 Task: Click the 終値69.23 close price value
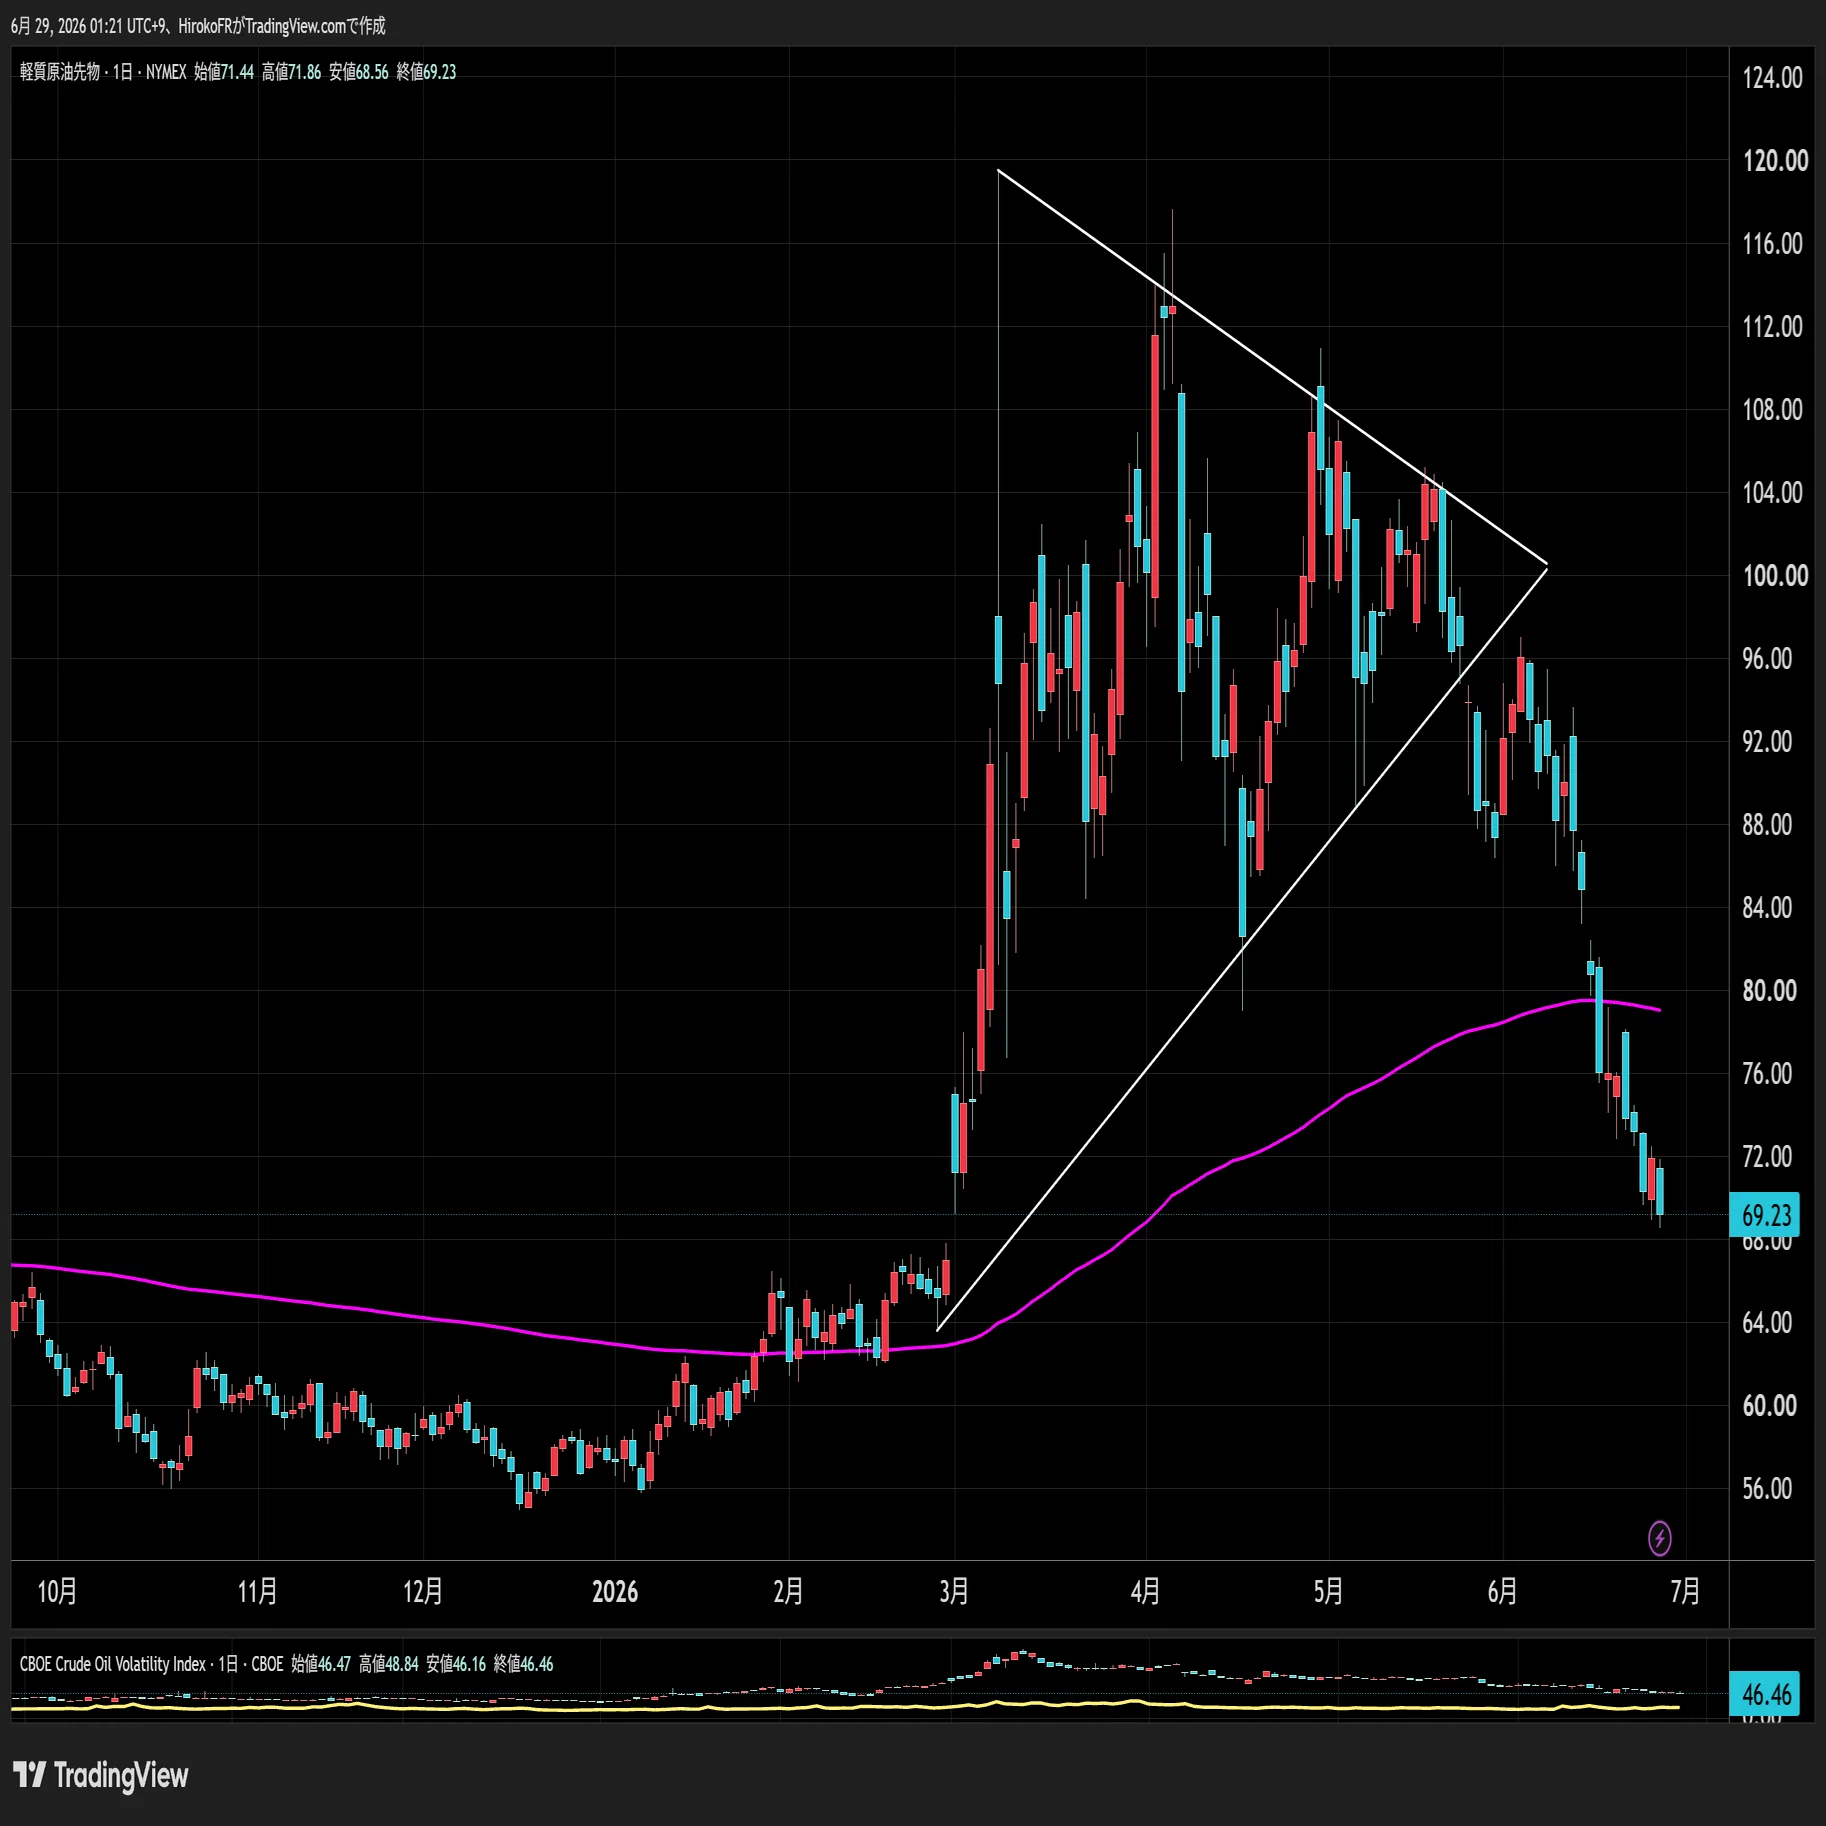tap(427, 72)
